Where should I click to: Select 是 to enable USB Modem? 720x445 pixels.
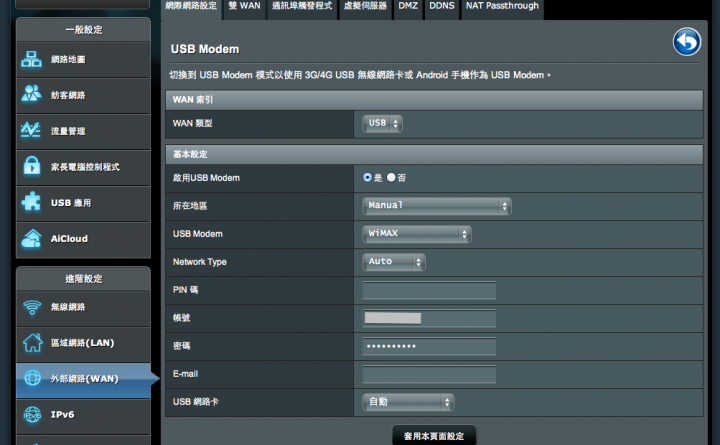(367, 177)
